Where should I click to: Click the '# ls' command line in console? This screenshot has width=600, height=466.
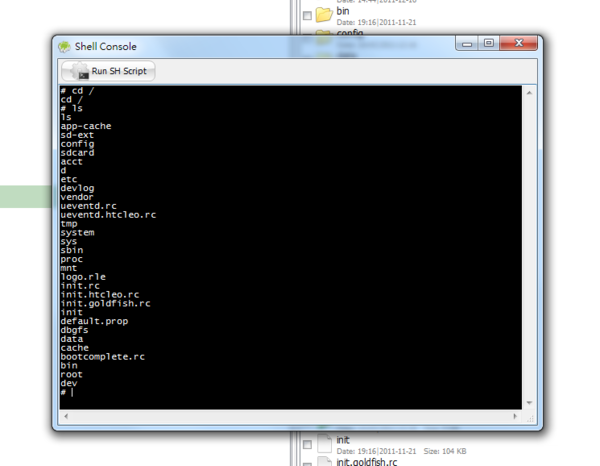[71, 108]
